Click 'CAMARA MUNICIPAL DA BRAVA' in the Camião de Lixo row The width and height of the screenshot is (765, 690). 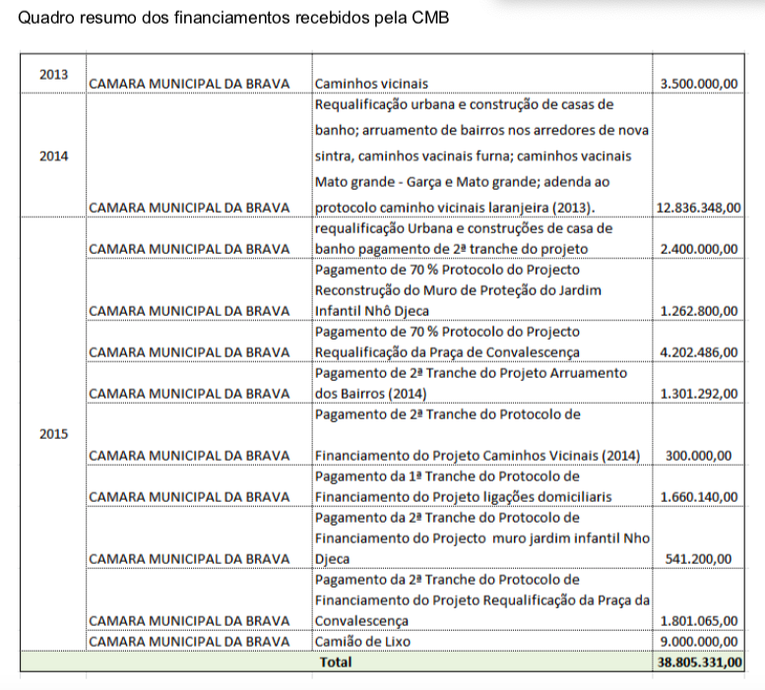pyautogui.click(x=189, y=642)
